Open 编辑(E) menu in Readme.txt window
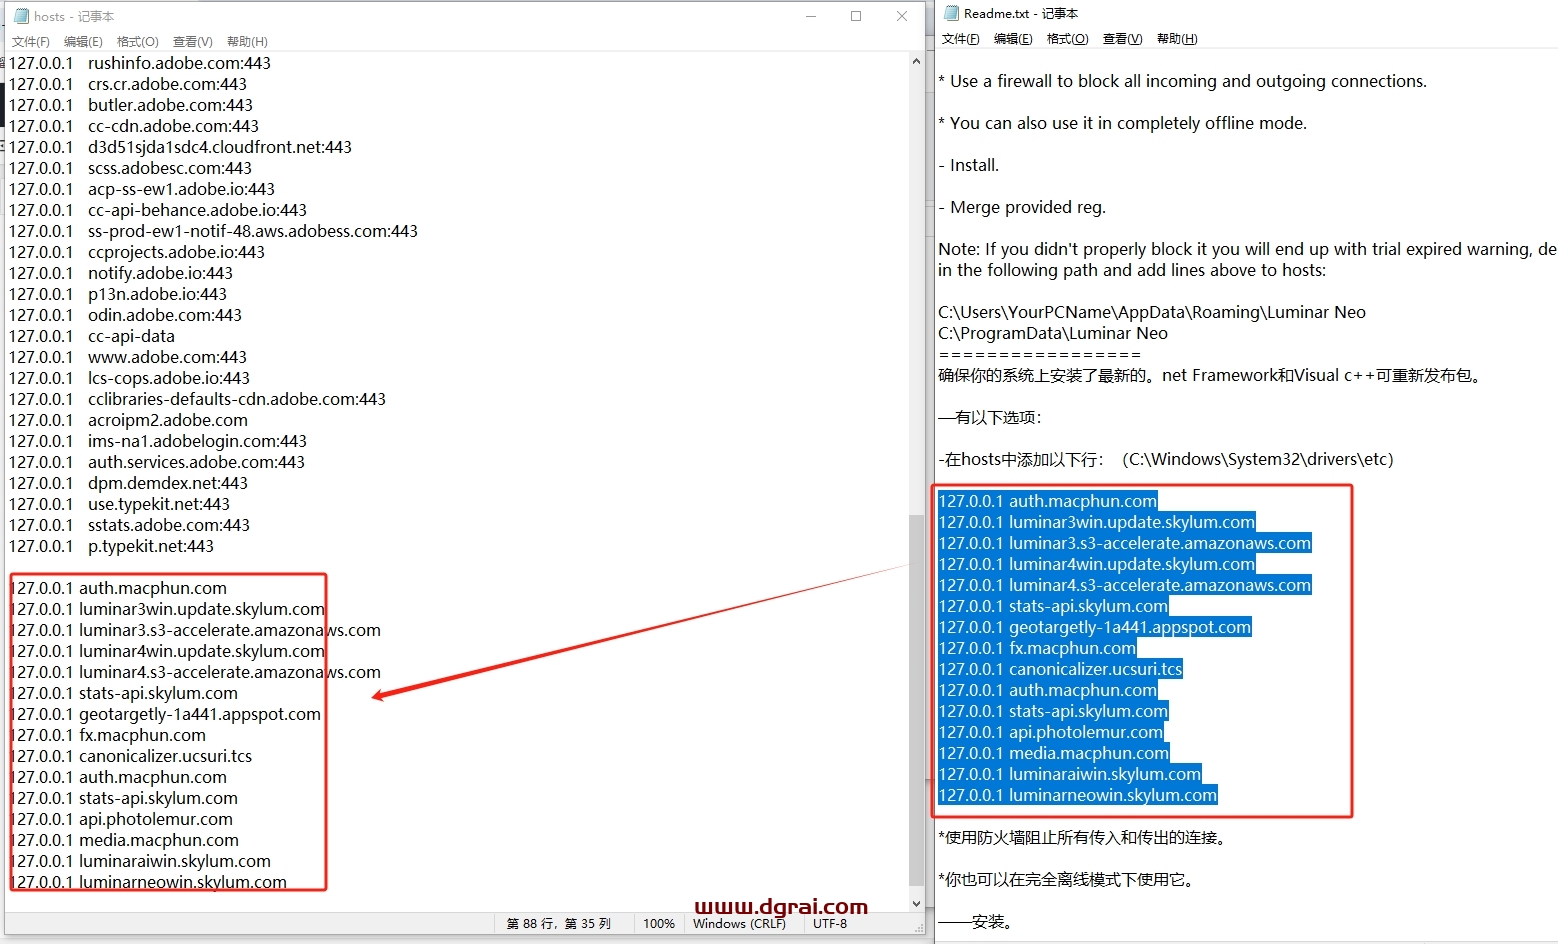Viewport: 1558px width, 944px height. coord(1013,38)
